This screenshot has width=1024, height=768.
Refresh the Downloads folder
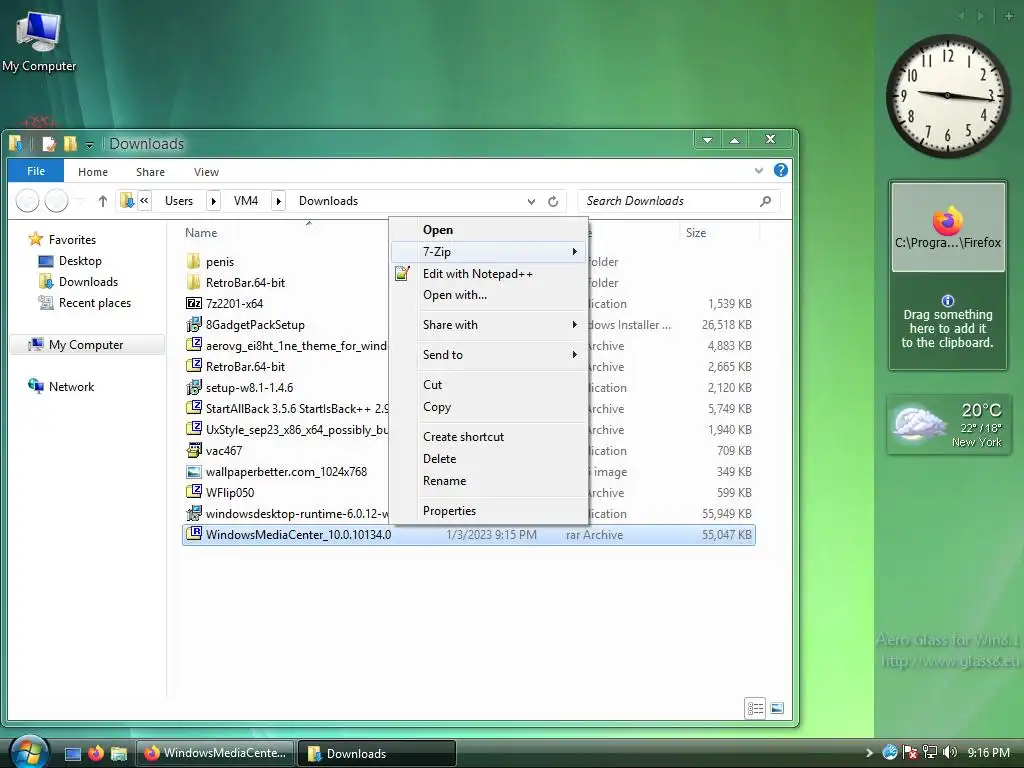tap(553, 201)
